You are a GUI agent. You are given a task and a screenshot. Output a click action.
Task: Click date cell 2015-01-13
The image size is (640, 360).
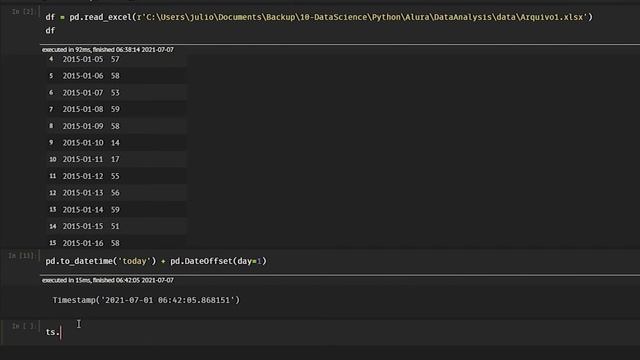(x=83, y=193)
